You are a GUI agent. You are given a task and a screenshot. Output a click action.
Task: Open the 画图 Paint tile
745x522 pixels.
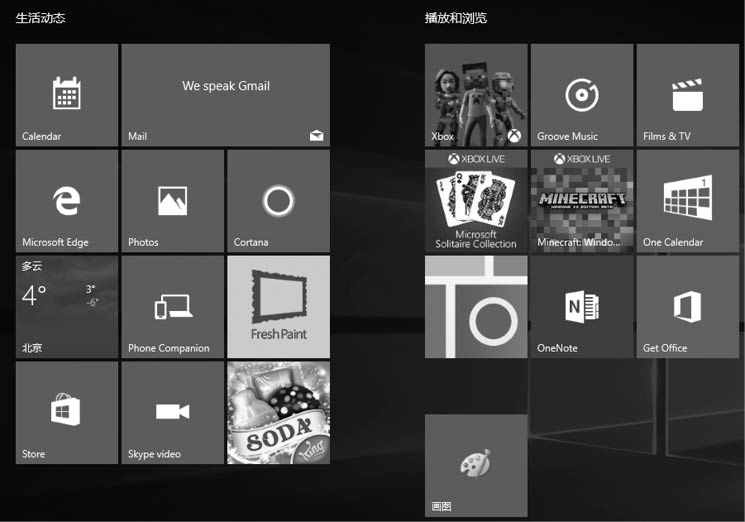[476, 465]
